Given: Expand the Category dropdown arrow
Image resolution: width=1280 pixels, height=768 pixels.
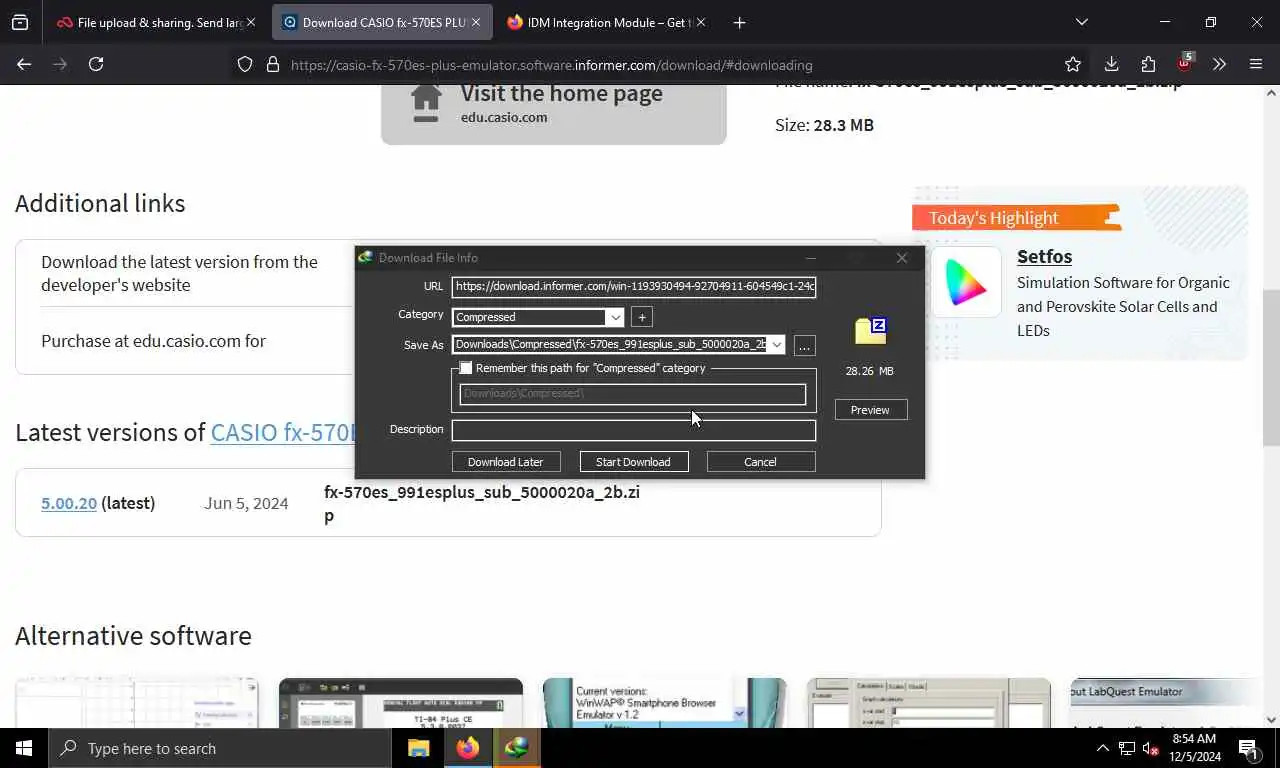Looking at the screenshot, I should click(x=615, y=317).
